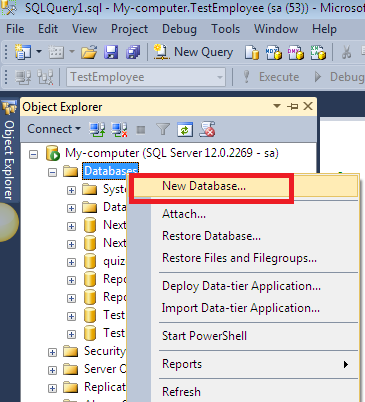This screenshot has height=402, width=365.
Task: Click the Save All icon
Action: tap(133, 52)
